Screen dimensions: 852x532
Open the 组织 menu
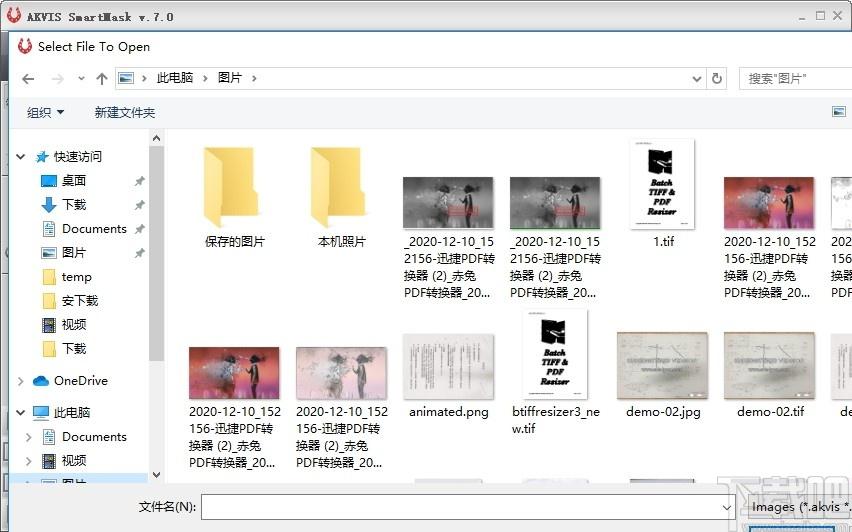[45, 112]
